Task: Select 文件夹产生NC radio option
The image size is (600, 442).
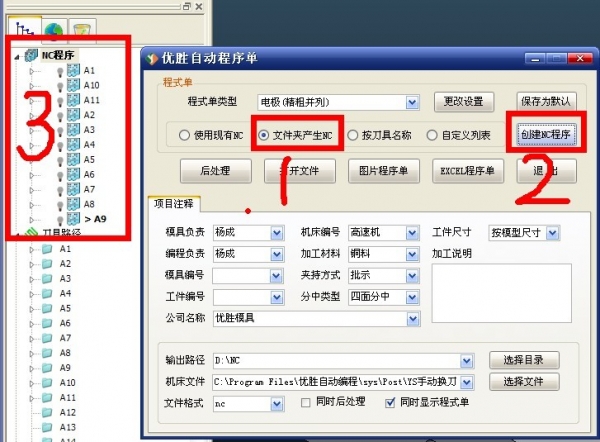Action: point(263,135)
